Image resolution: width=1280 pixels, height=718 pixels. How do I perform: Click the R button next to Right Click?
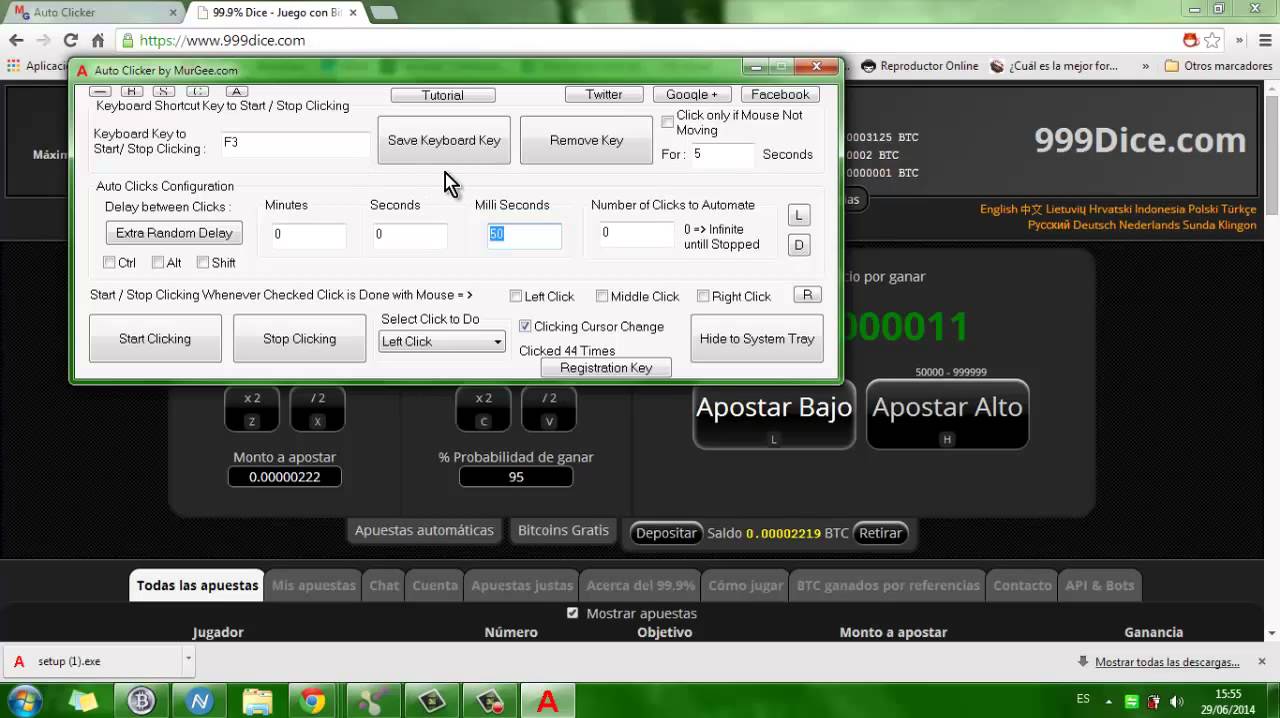click(x=807, y=295)
